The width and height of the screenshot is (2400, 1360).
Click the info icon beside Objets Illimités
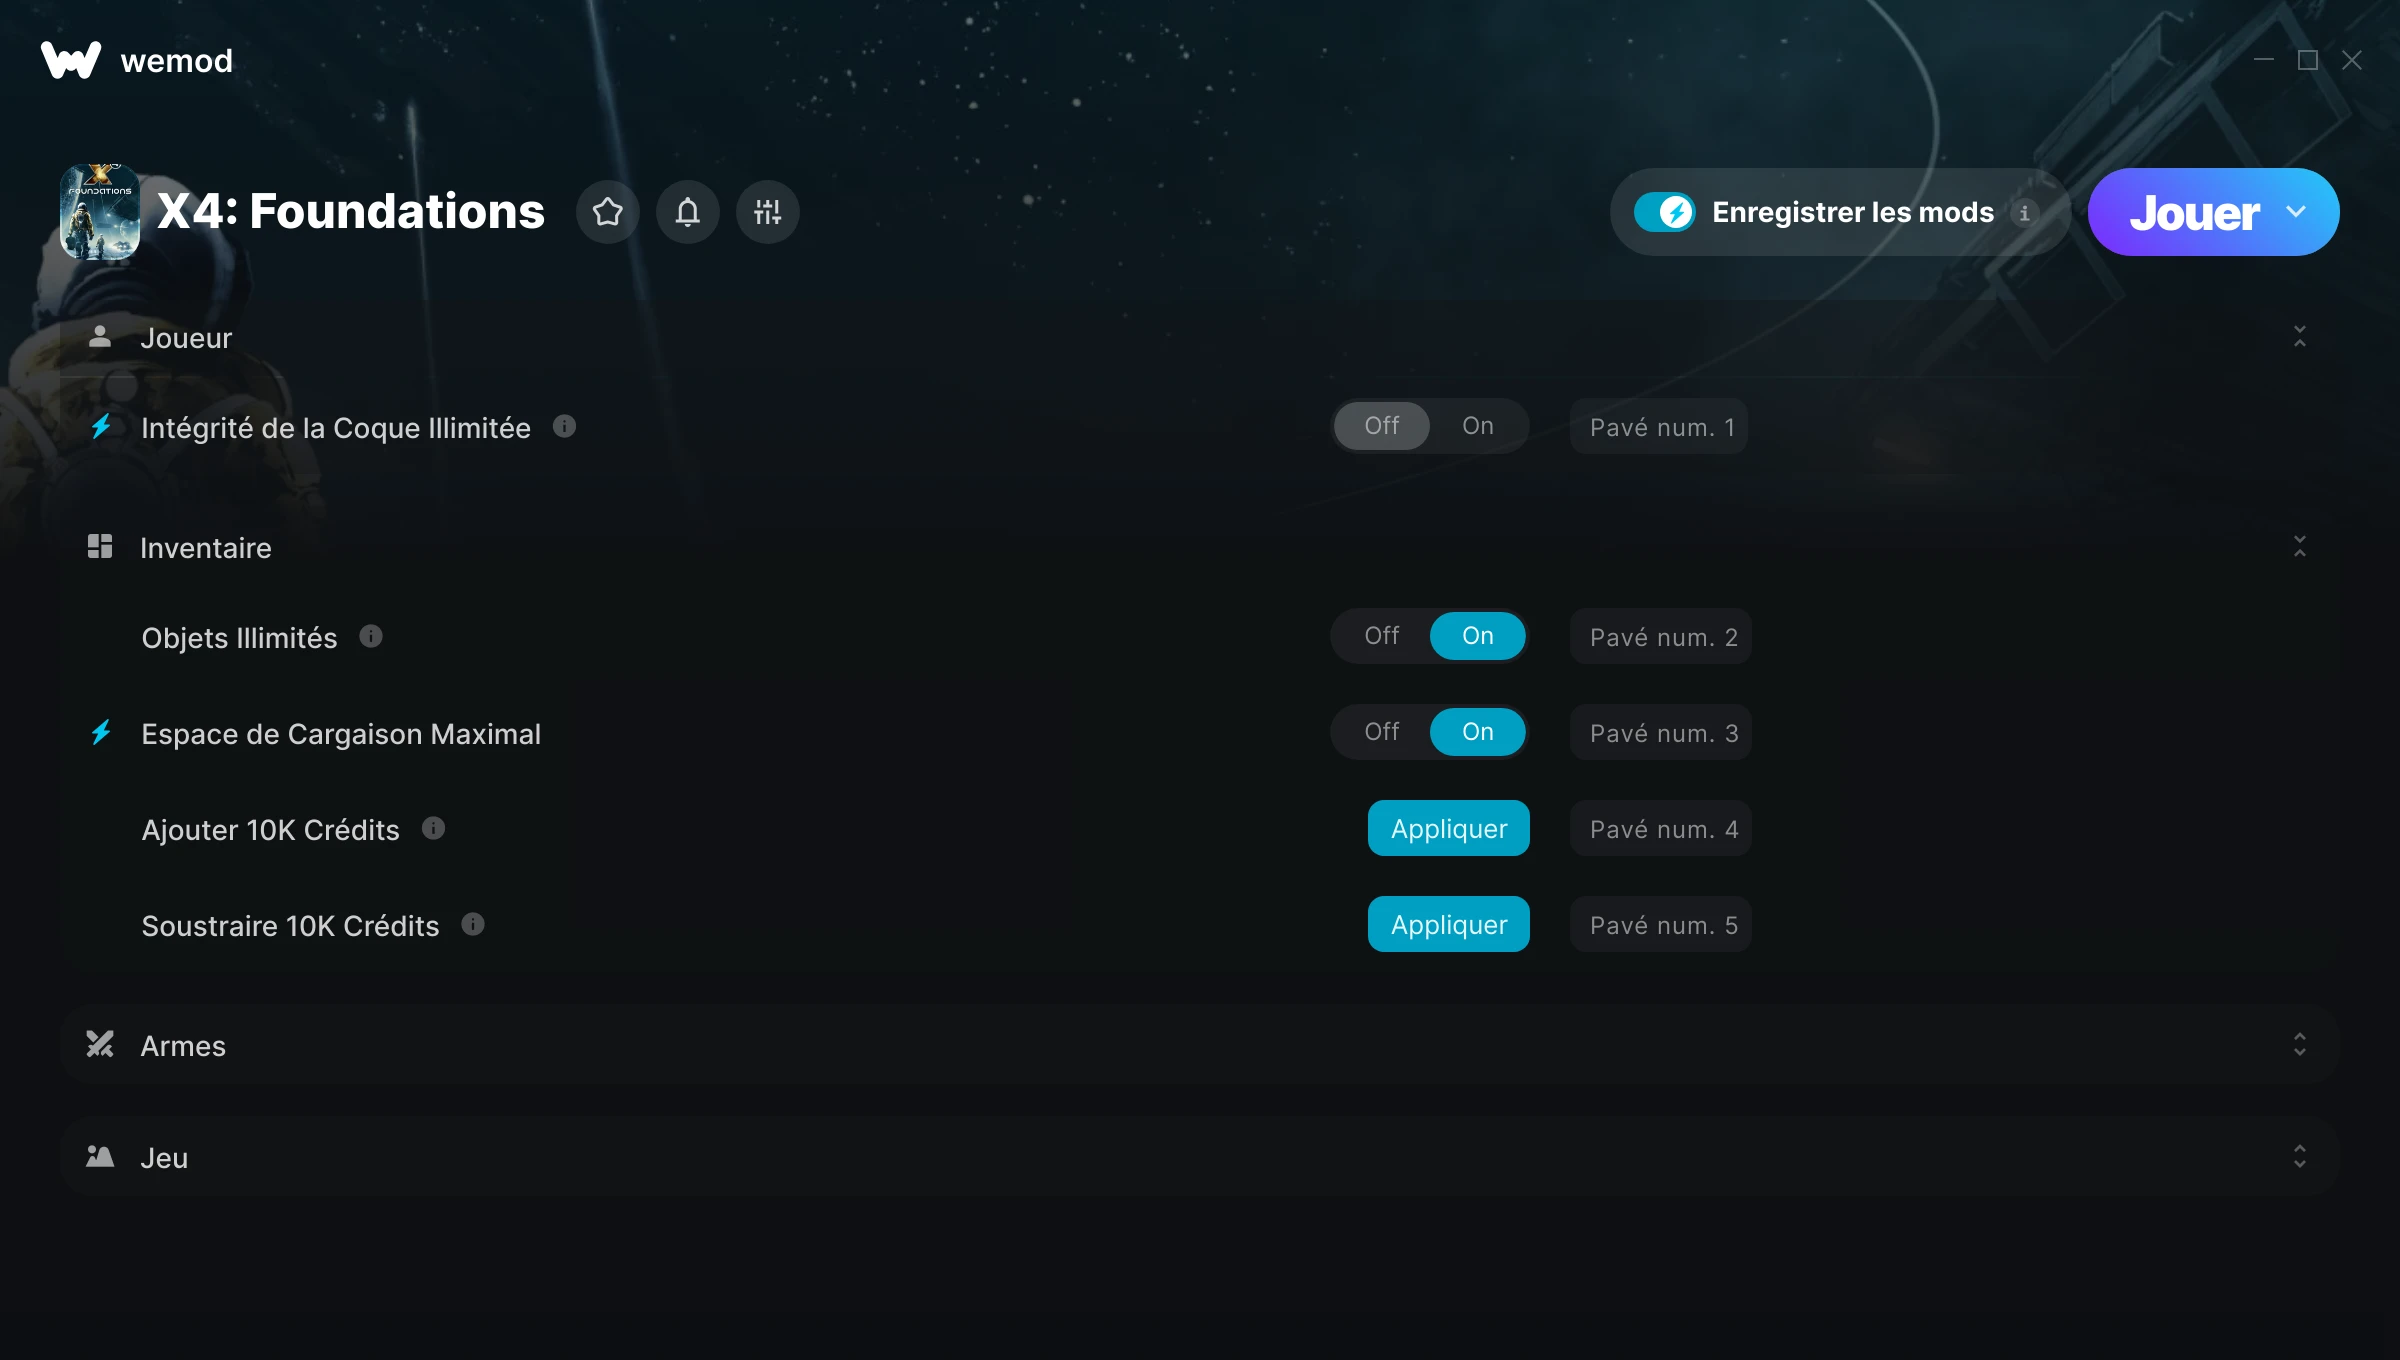point(371,637)
